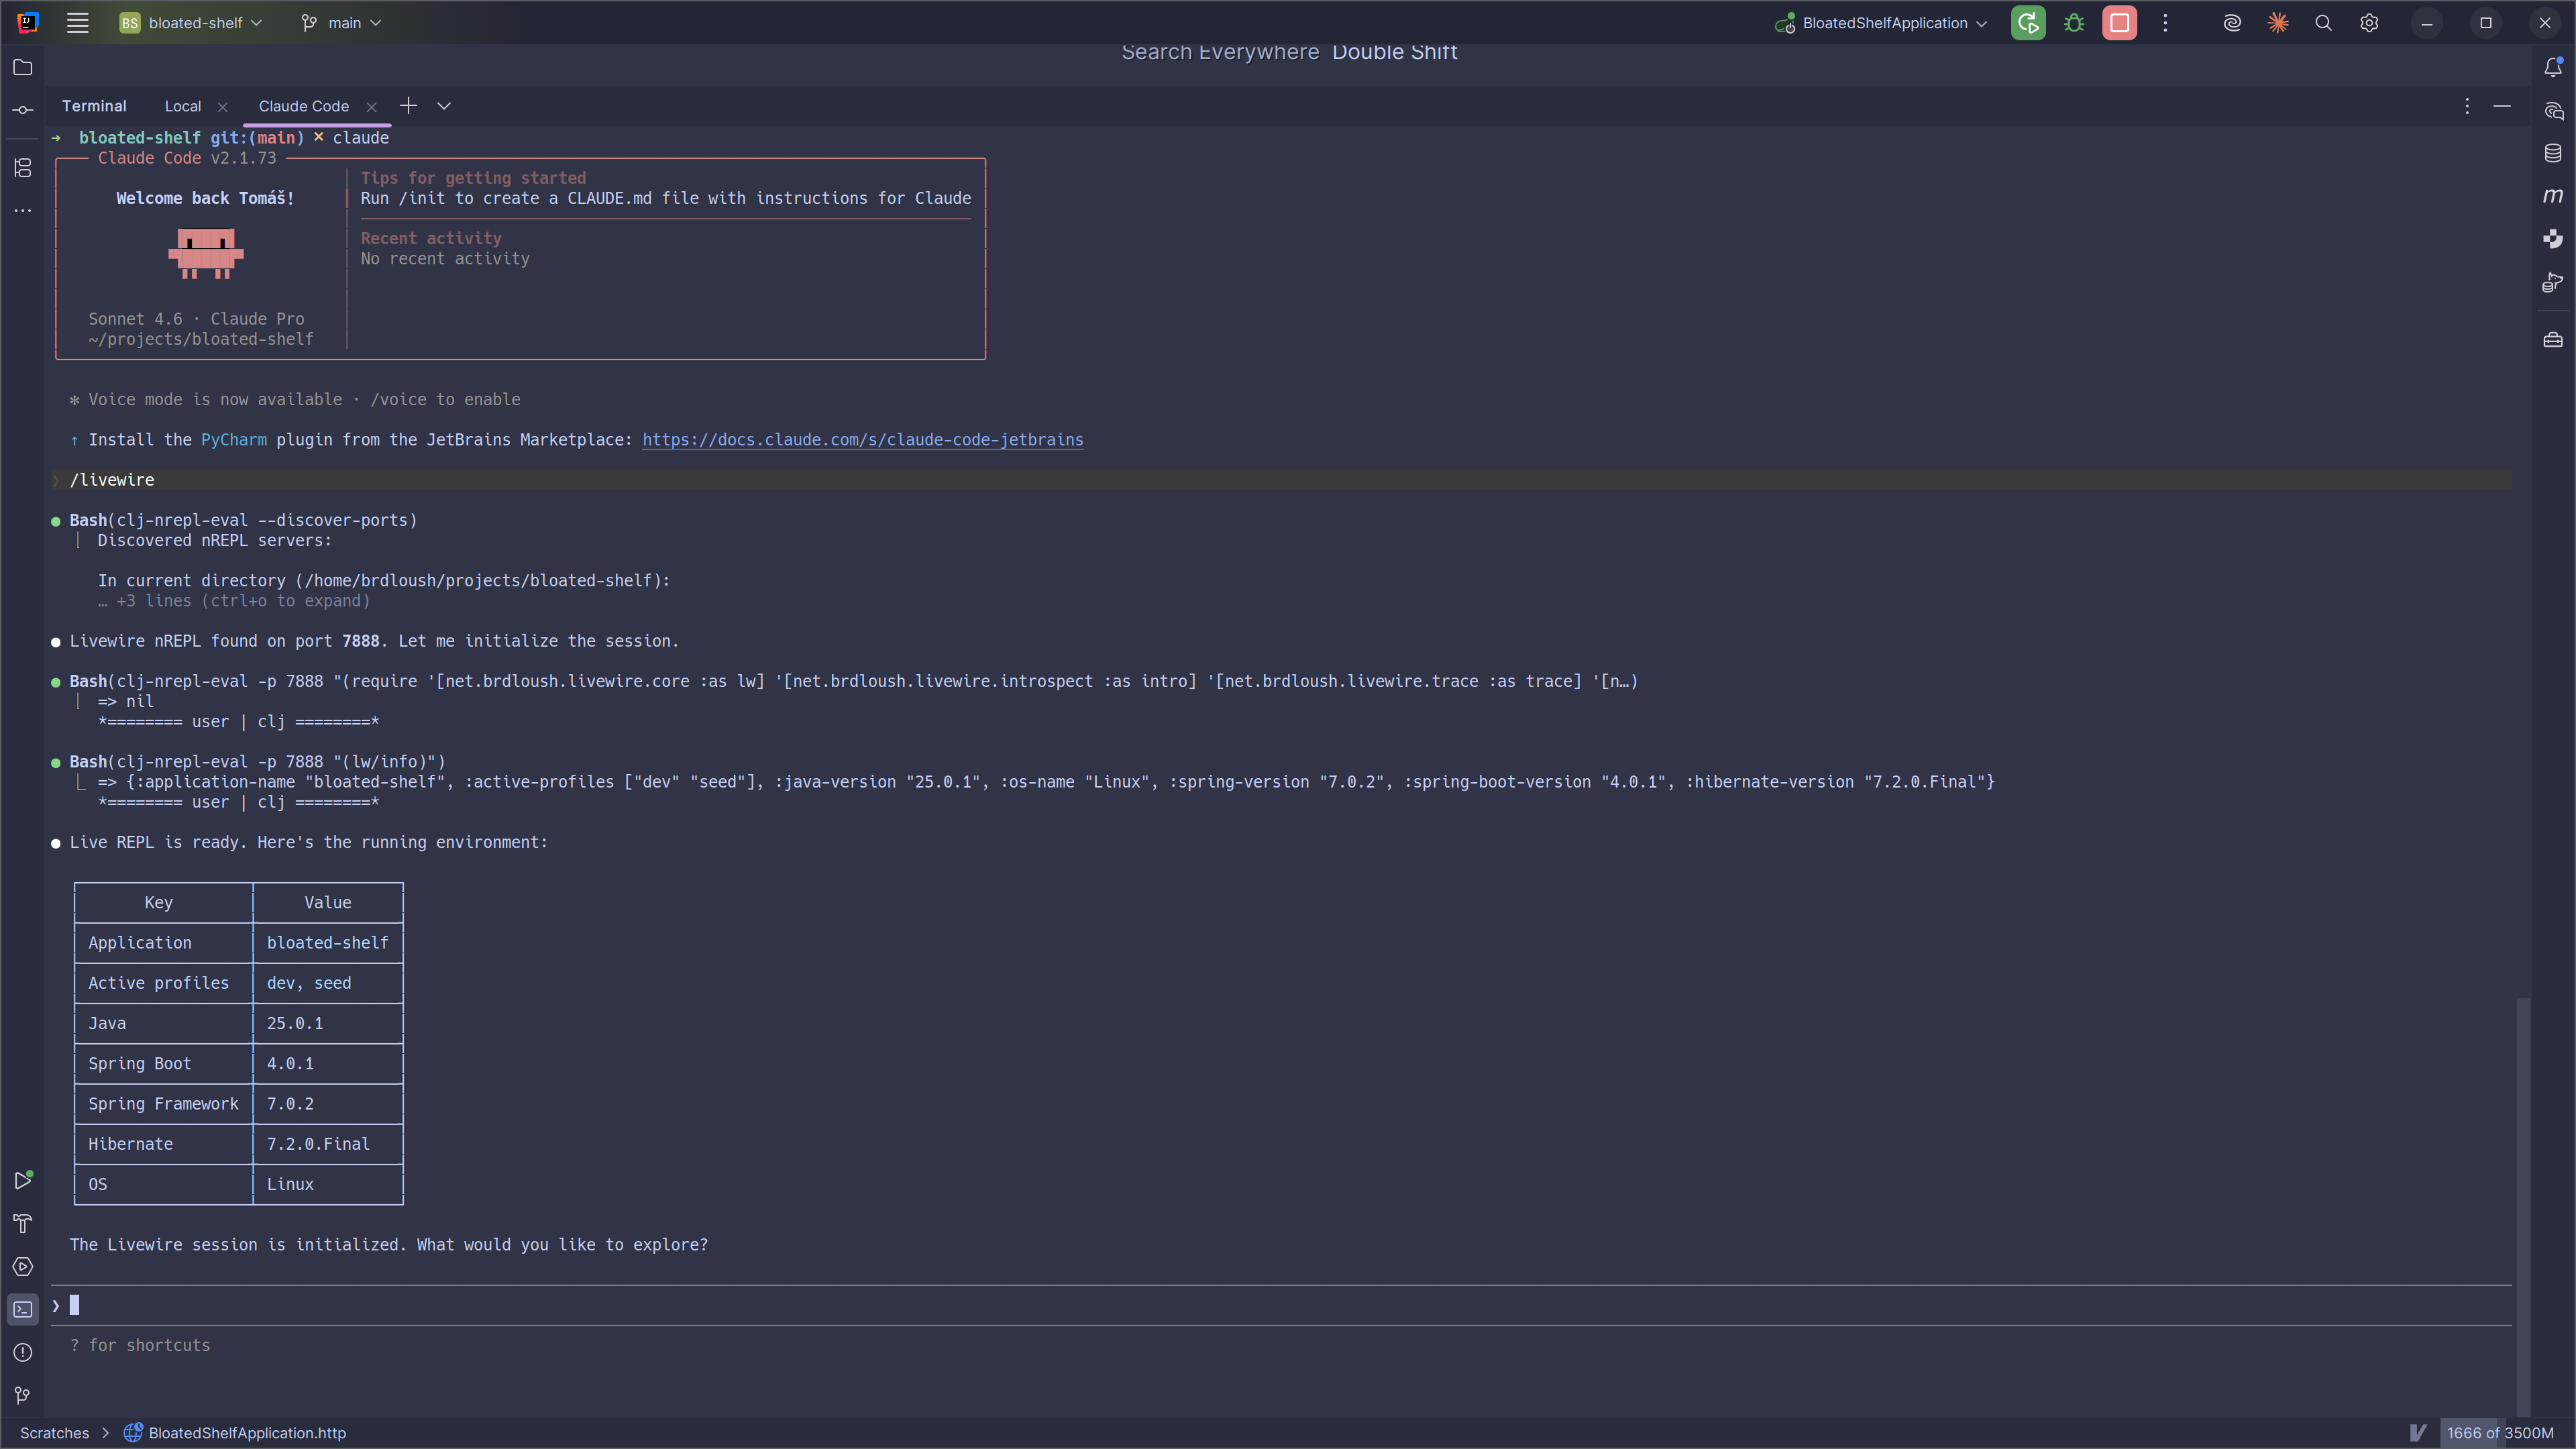Click the Claude pixel mascot image

pos(206,253)
